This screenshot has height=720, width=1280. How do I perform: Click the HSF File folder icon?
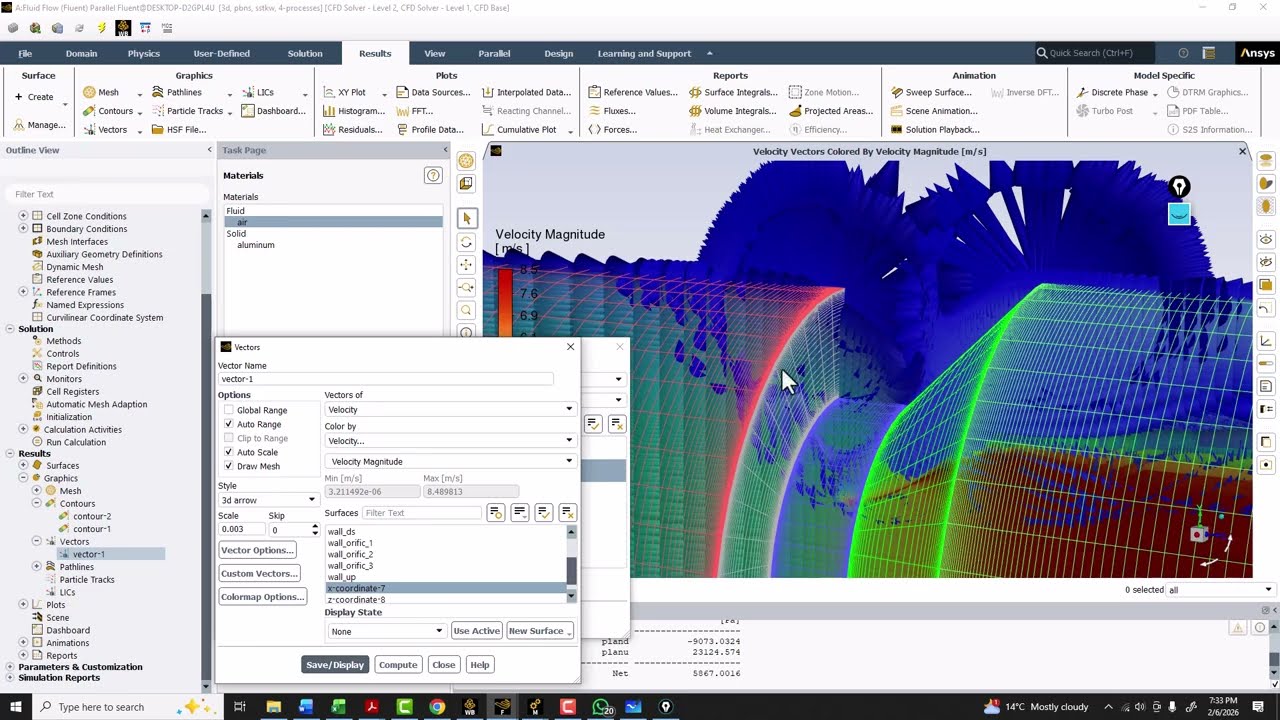[158, 129]
